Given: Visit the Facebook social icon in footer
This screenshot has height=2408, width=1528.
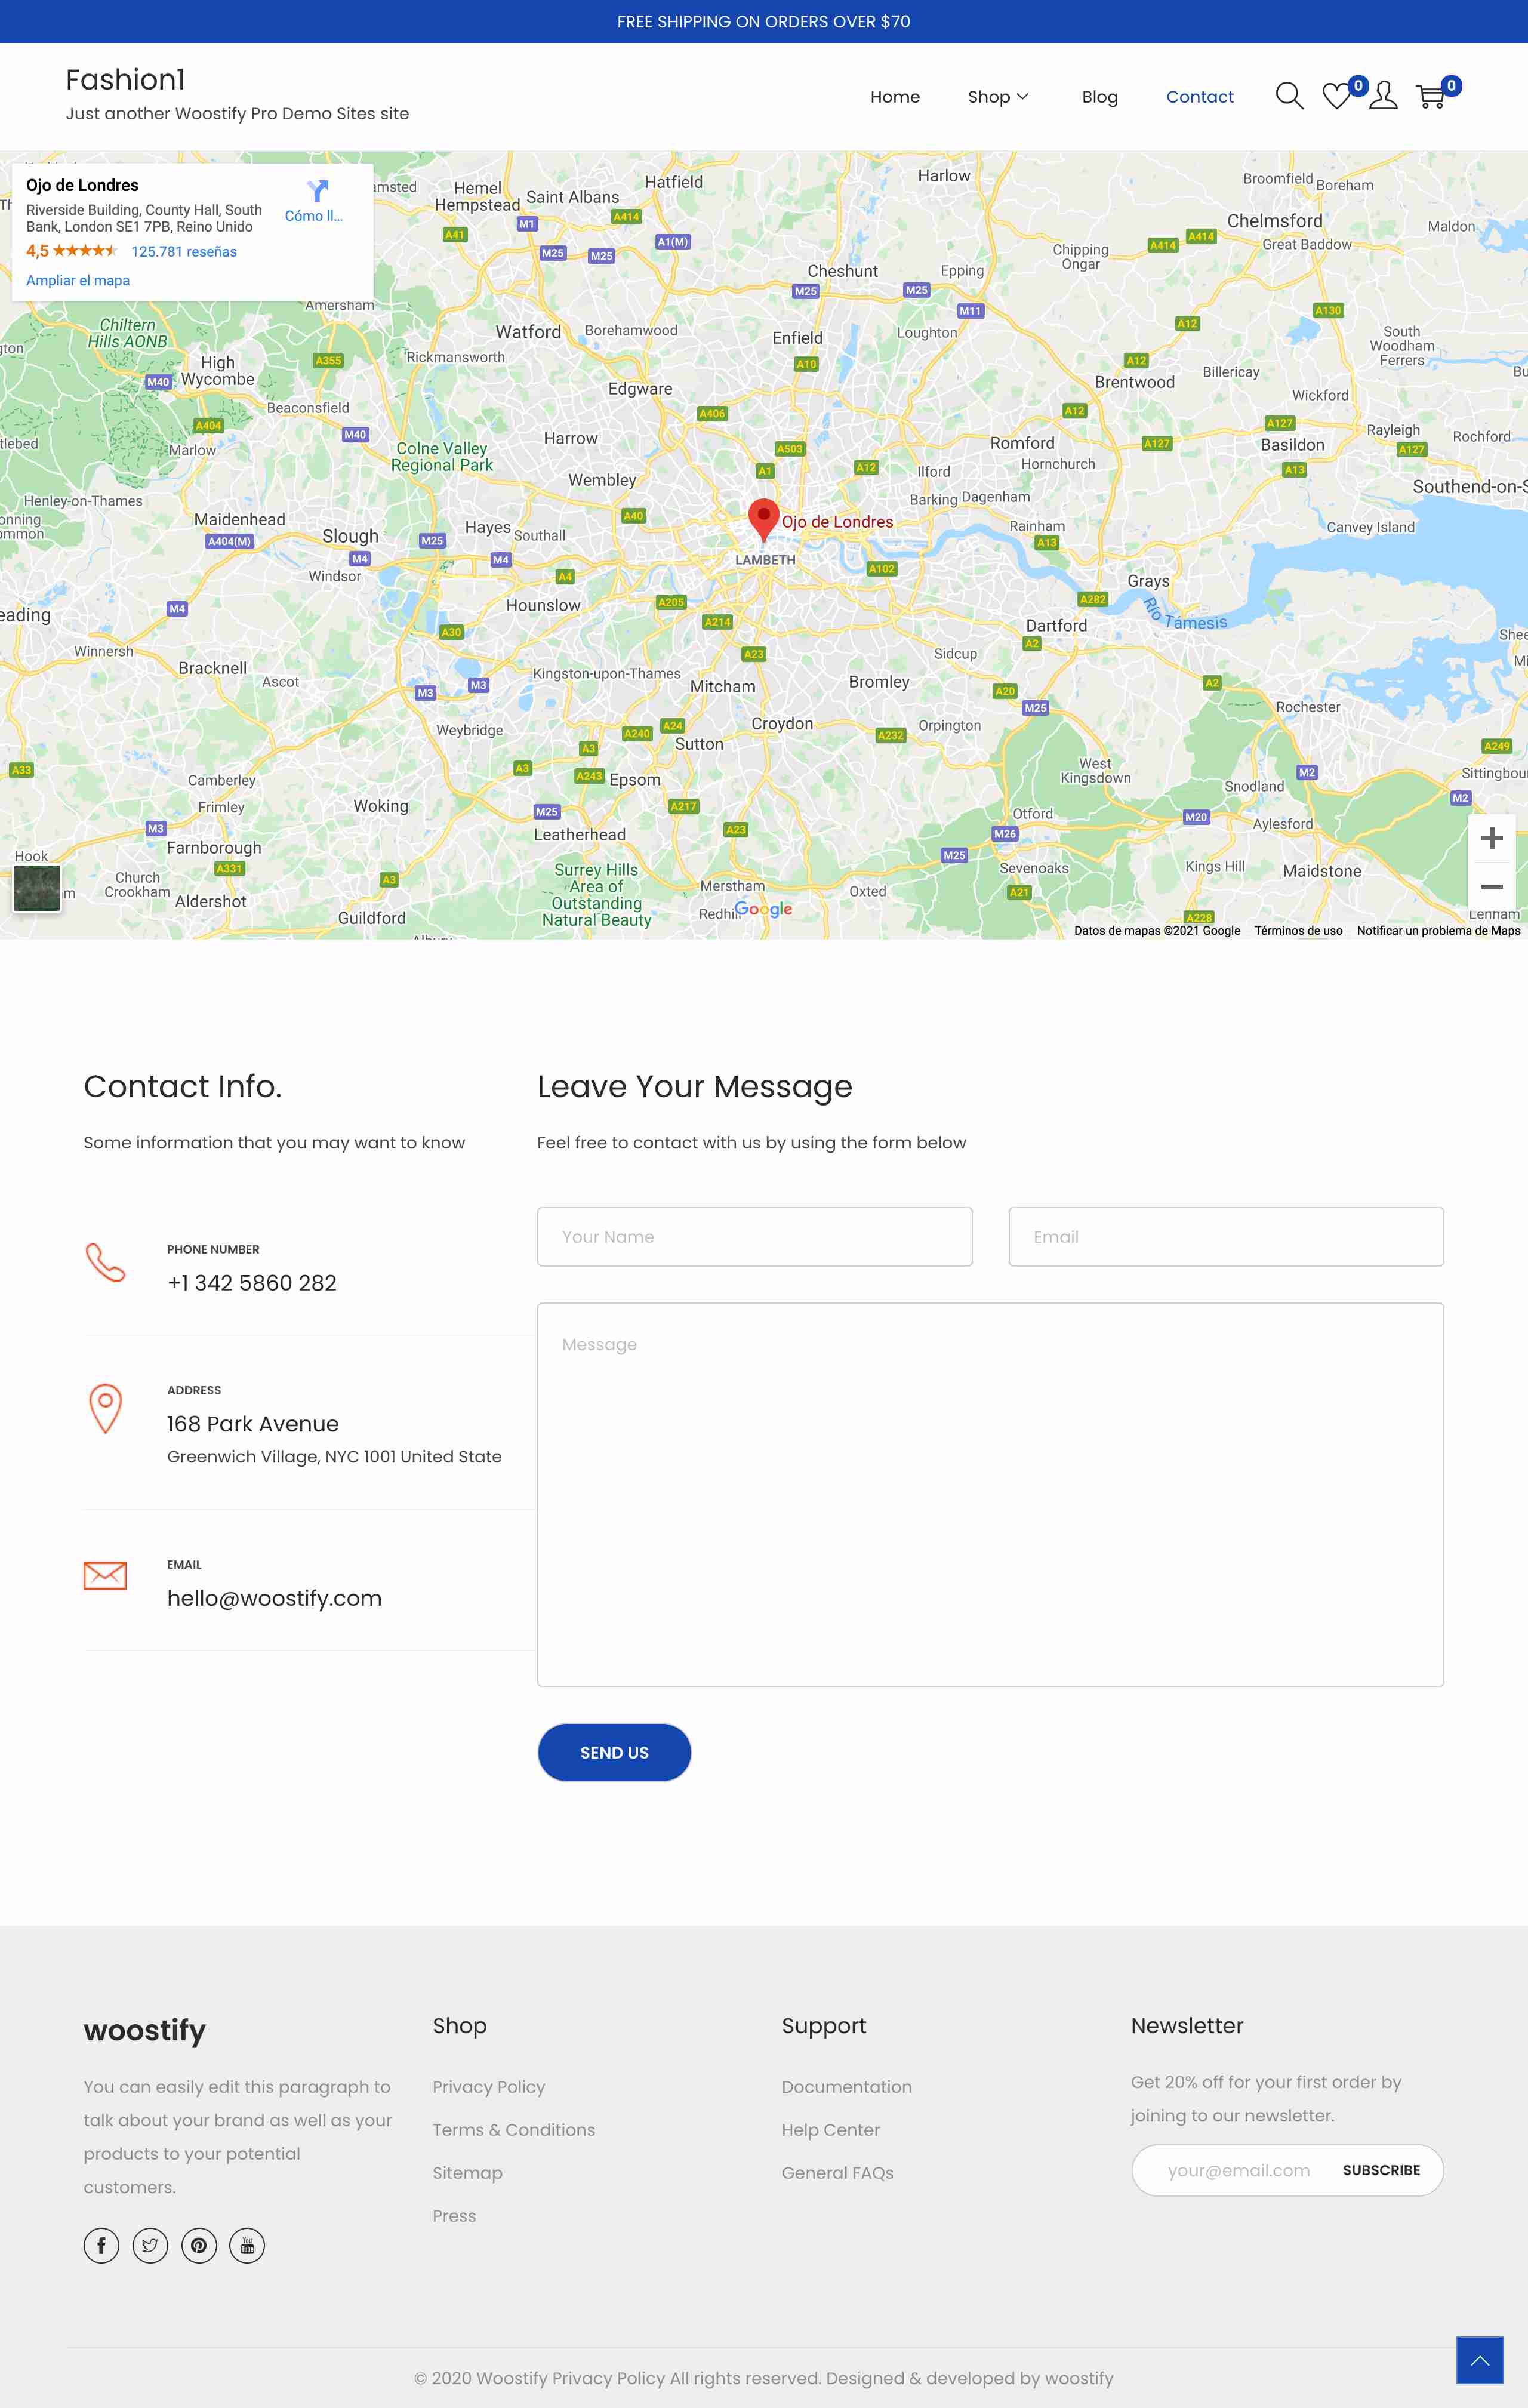Looking at the screenshot, I should coord(101,2245).
